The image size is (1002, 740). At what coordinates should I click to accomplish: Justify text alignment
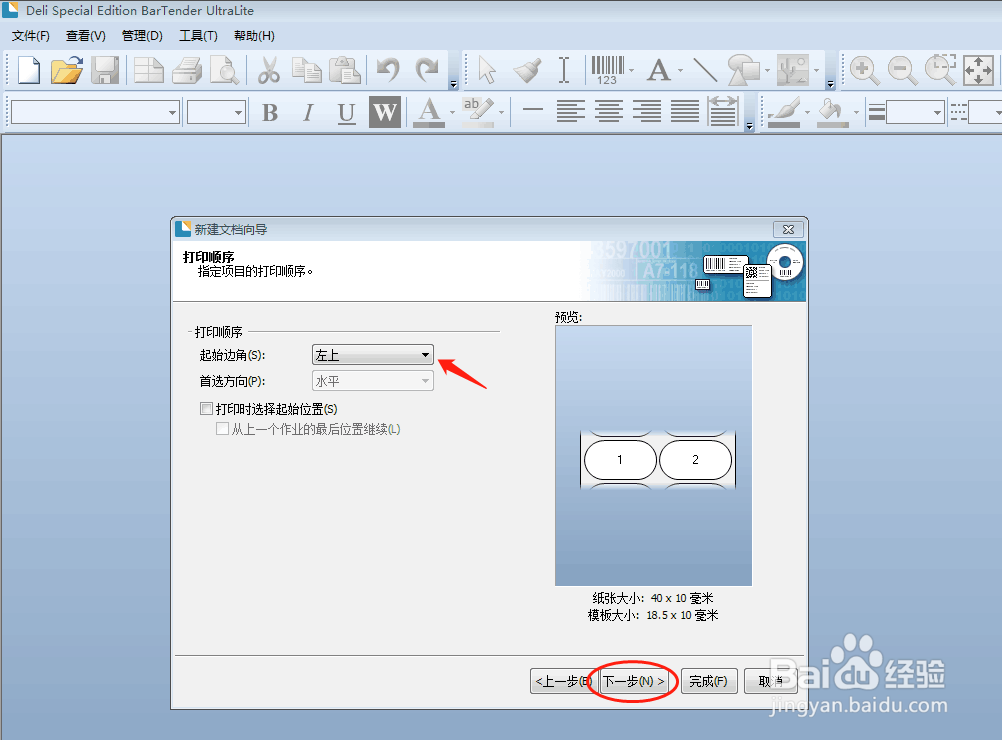(x=685, y=112)
